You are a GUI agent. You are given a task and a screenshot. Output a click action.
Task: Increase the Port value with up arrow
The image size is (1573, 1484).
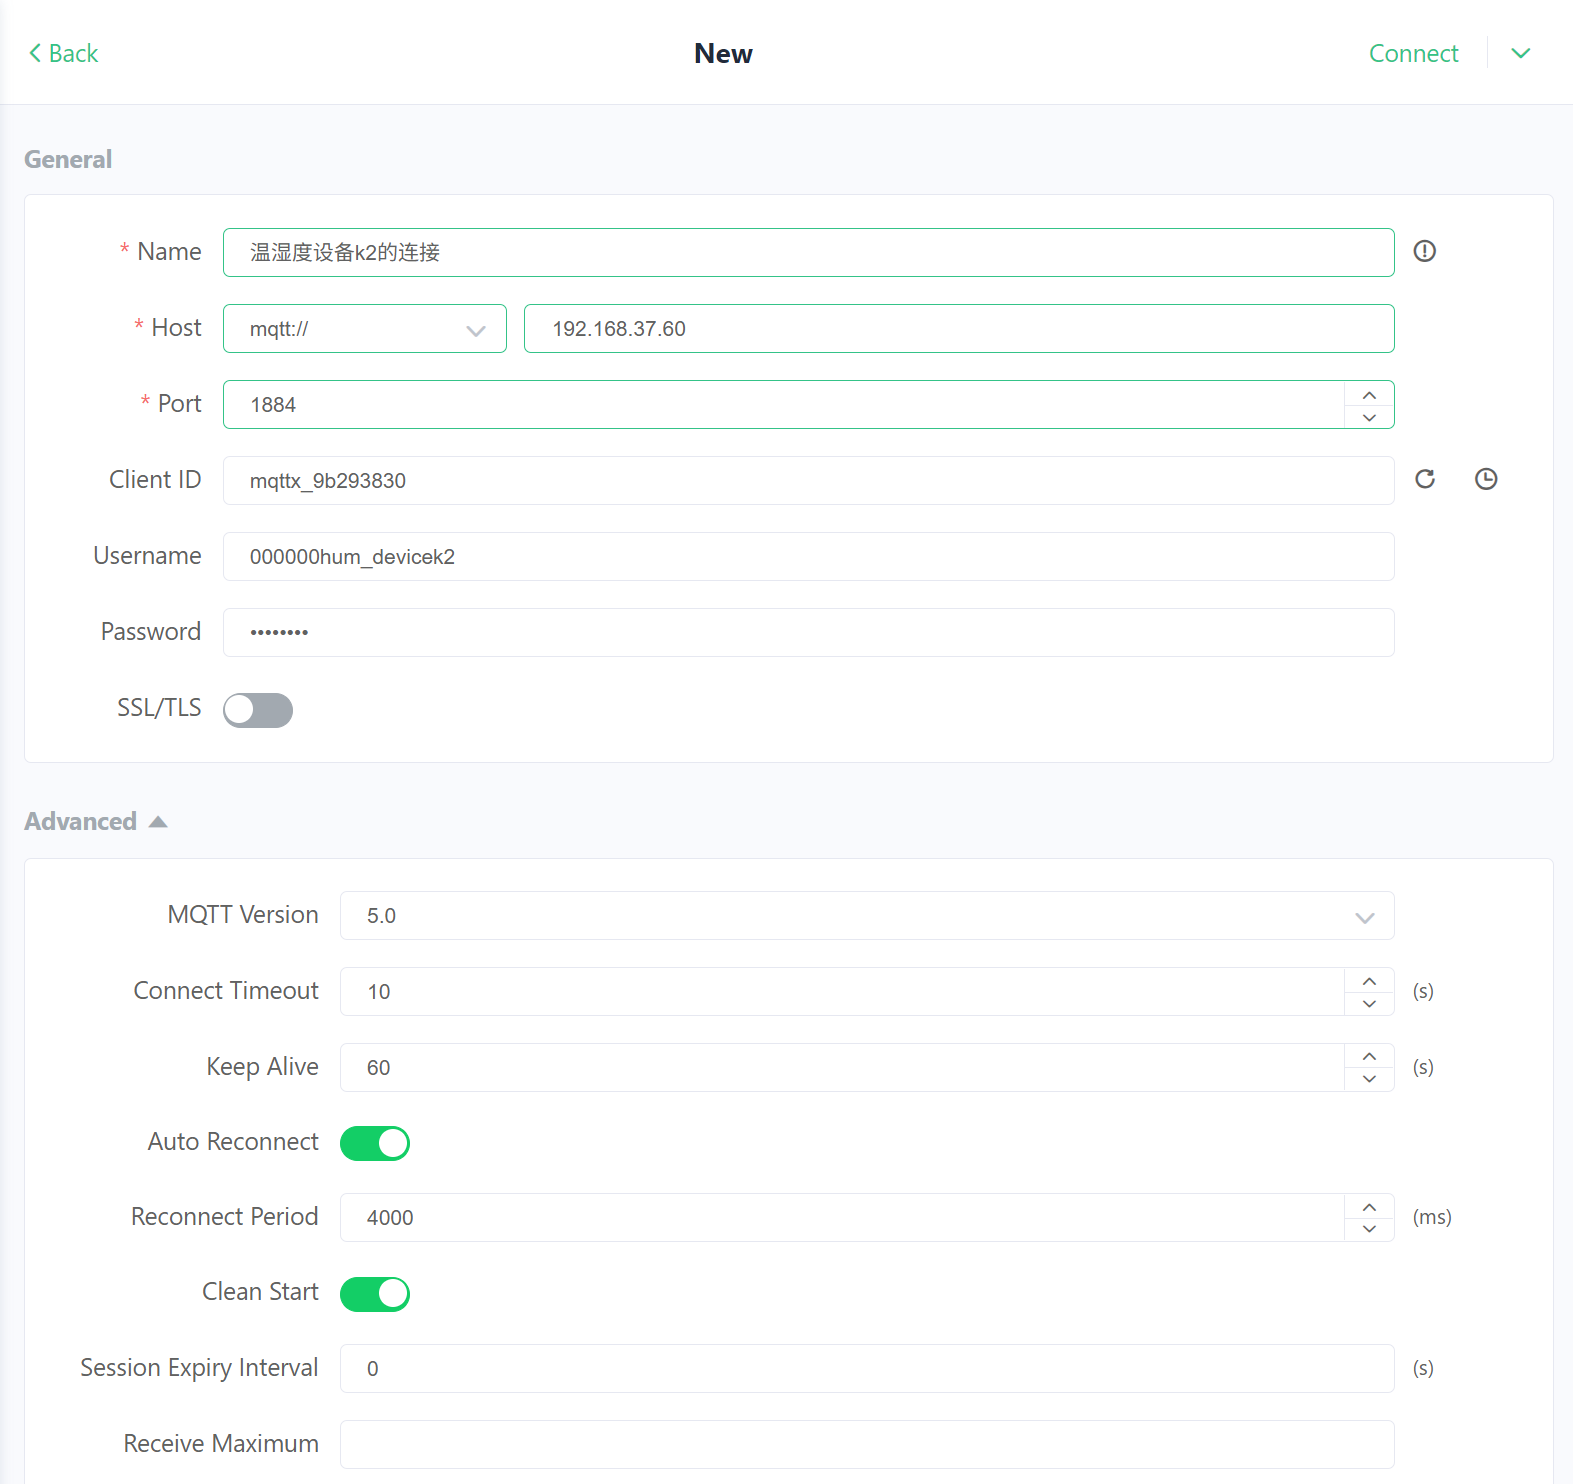click(x=1369, y=394)
